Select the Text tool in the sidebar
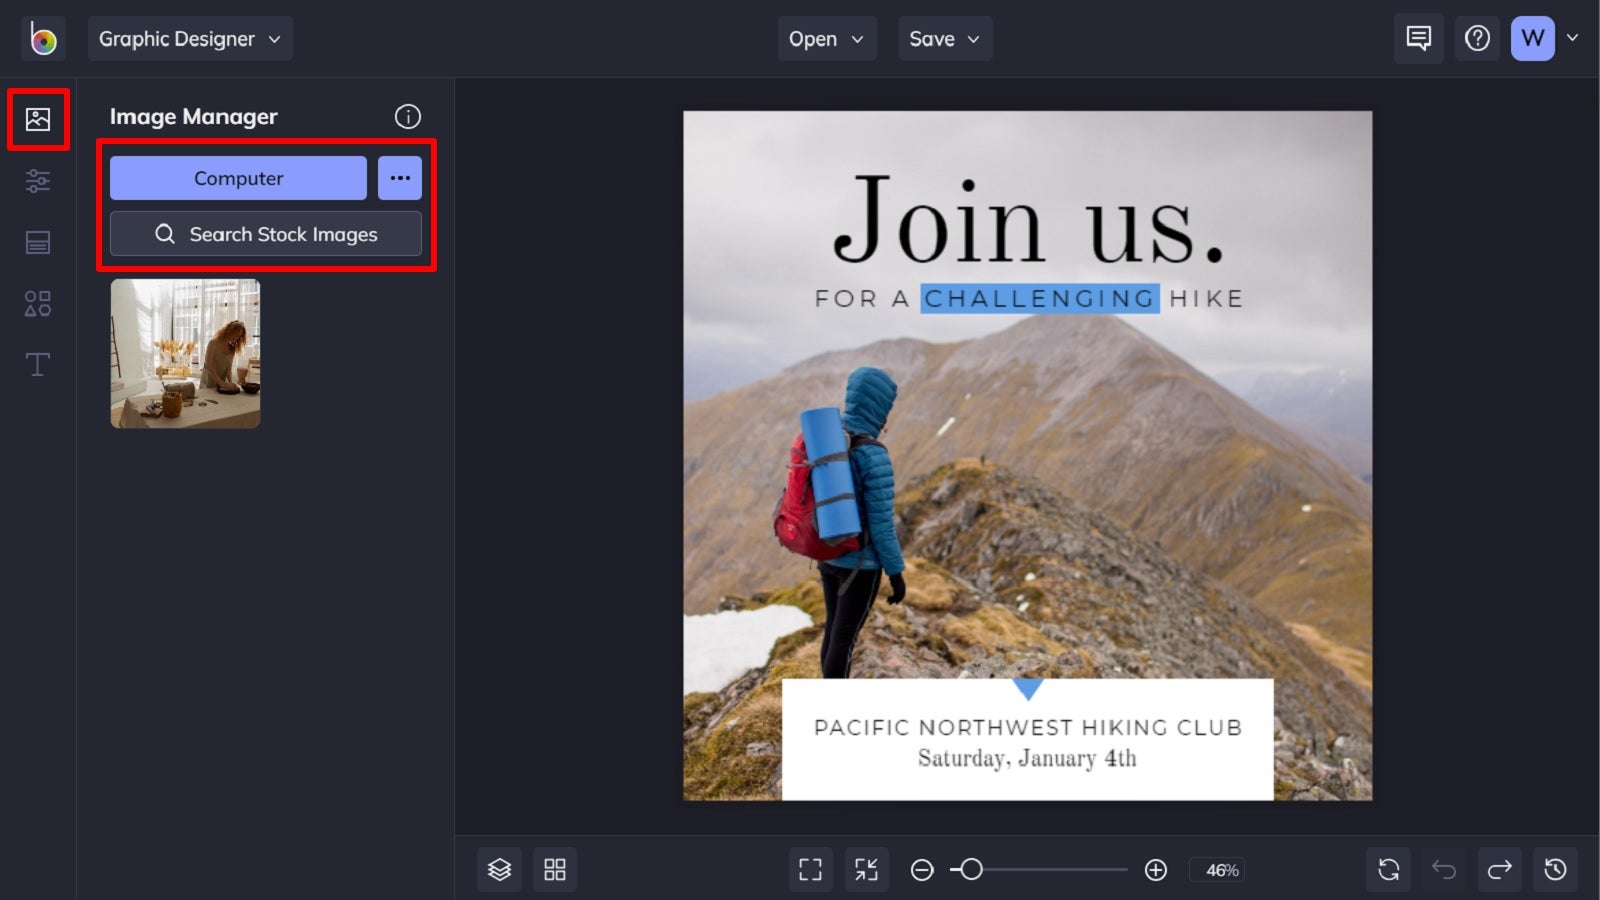1600x900 pixels. click(37, 364)
